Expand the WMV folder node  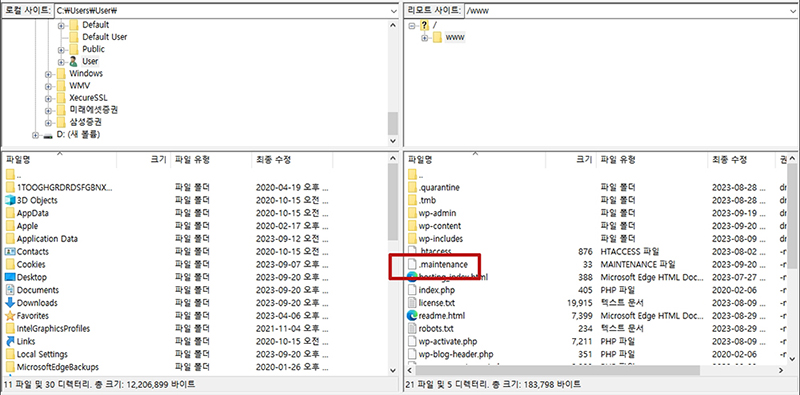click(48, 86)
